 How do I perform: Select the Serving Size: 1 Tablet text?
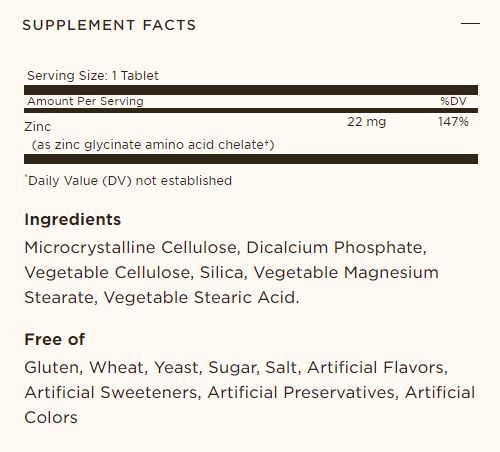pyautogui.click(x=93, y=76)
